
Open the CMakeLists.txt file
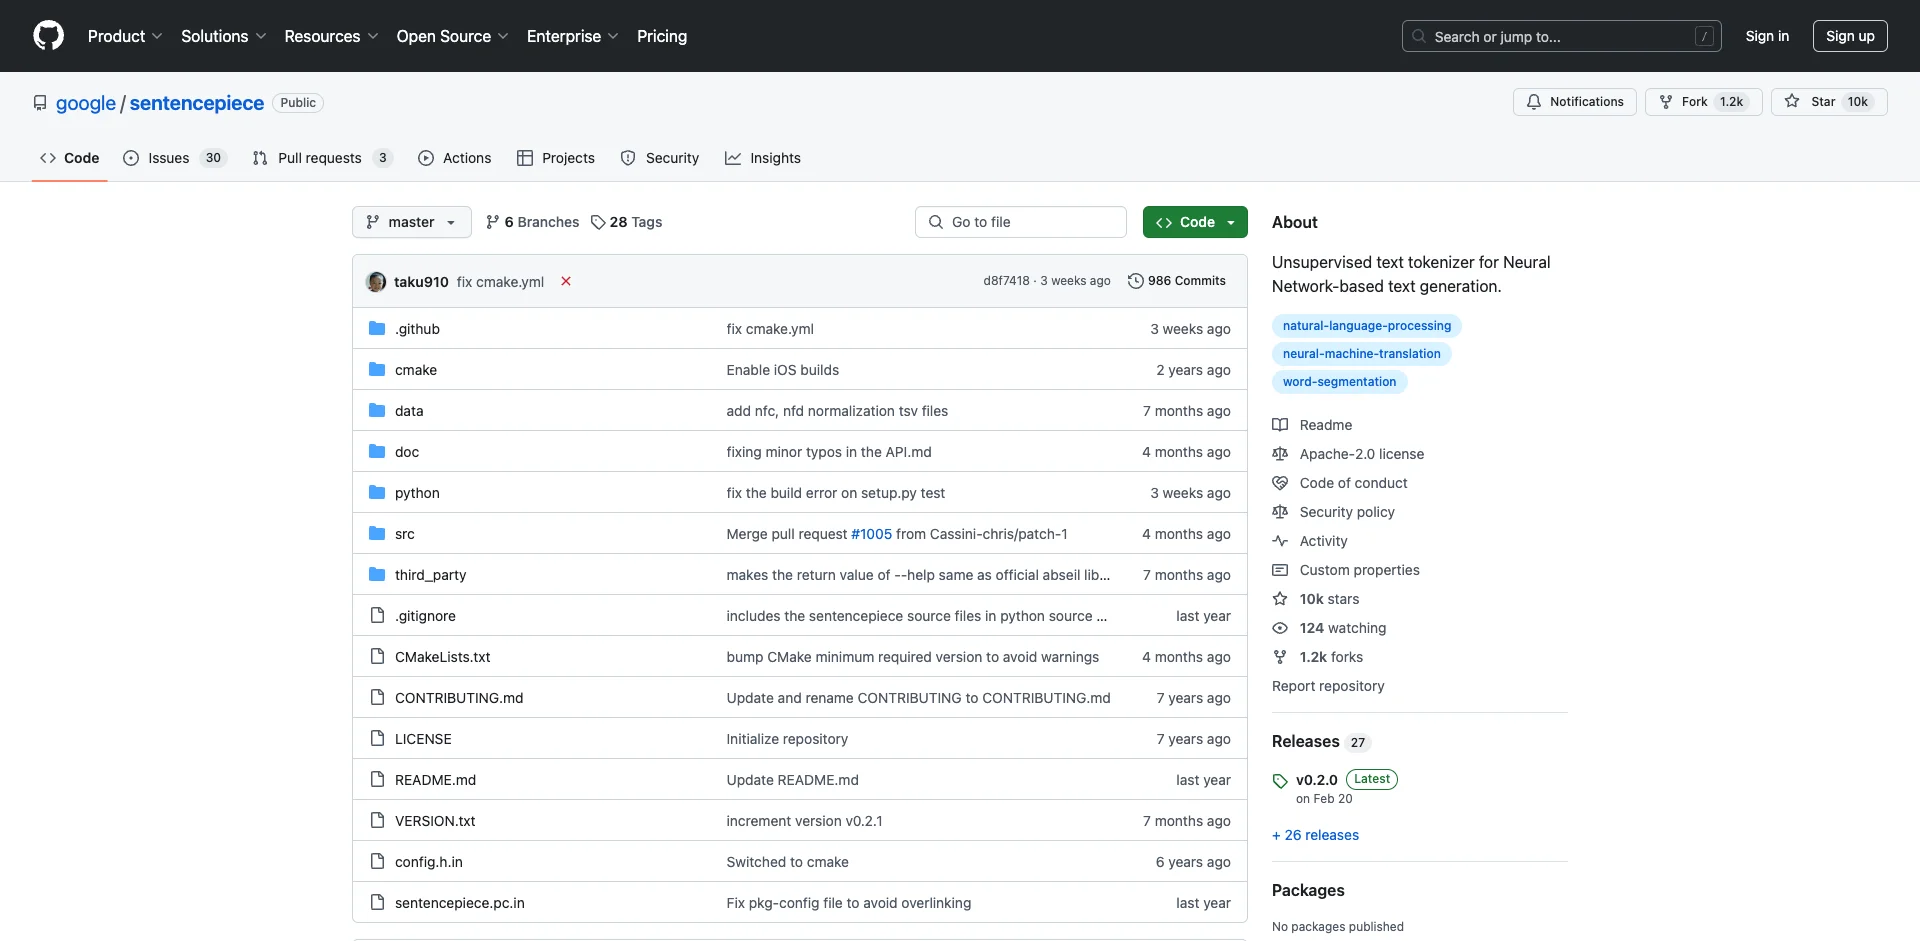coord(443,657)
